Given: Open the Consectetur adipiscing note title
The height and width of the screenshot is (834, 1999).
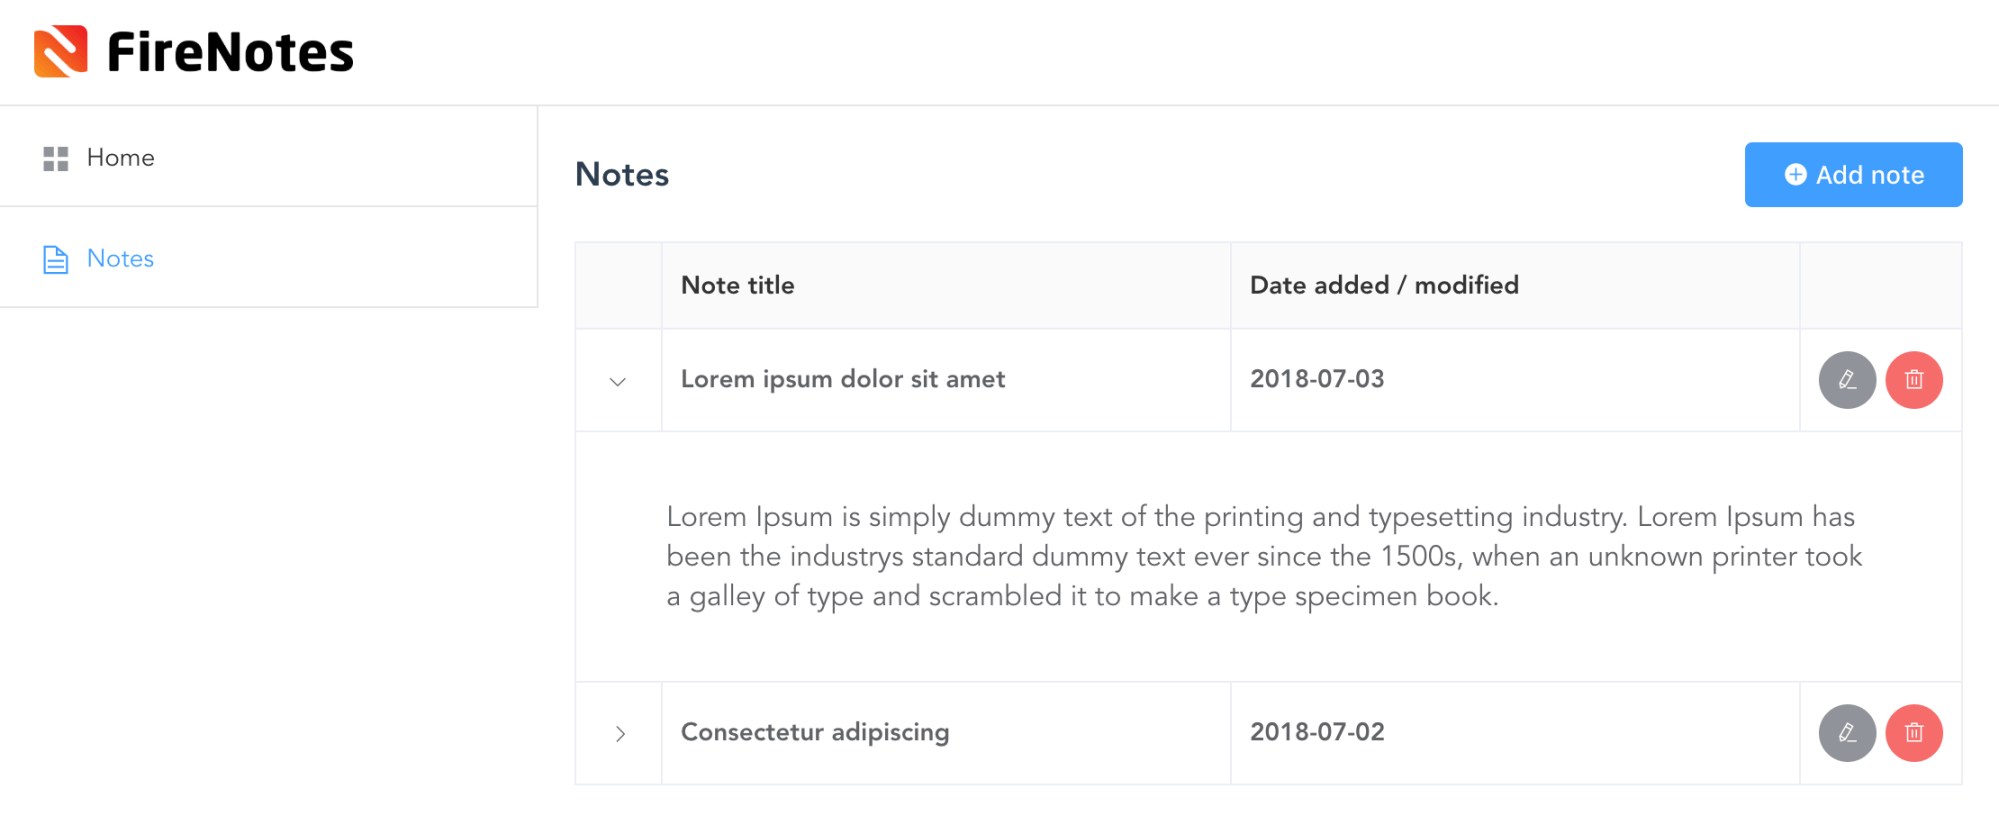Looking at the screenshot, I should [x=814, y=731].
